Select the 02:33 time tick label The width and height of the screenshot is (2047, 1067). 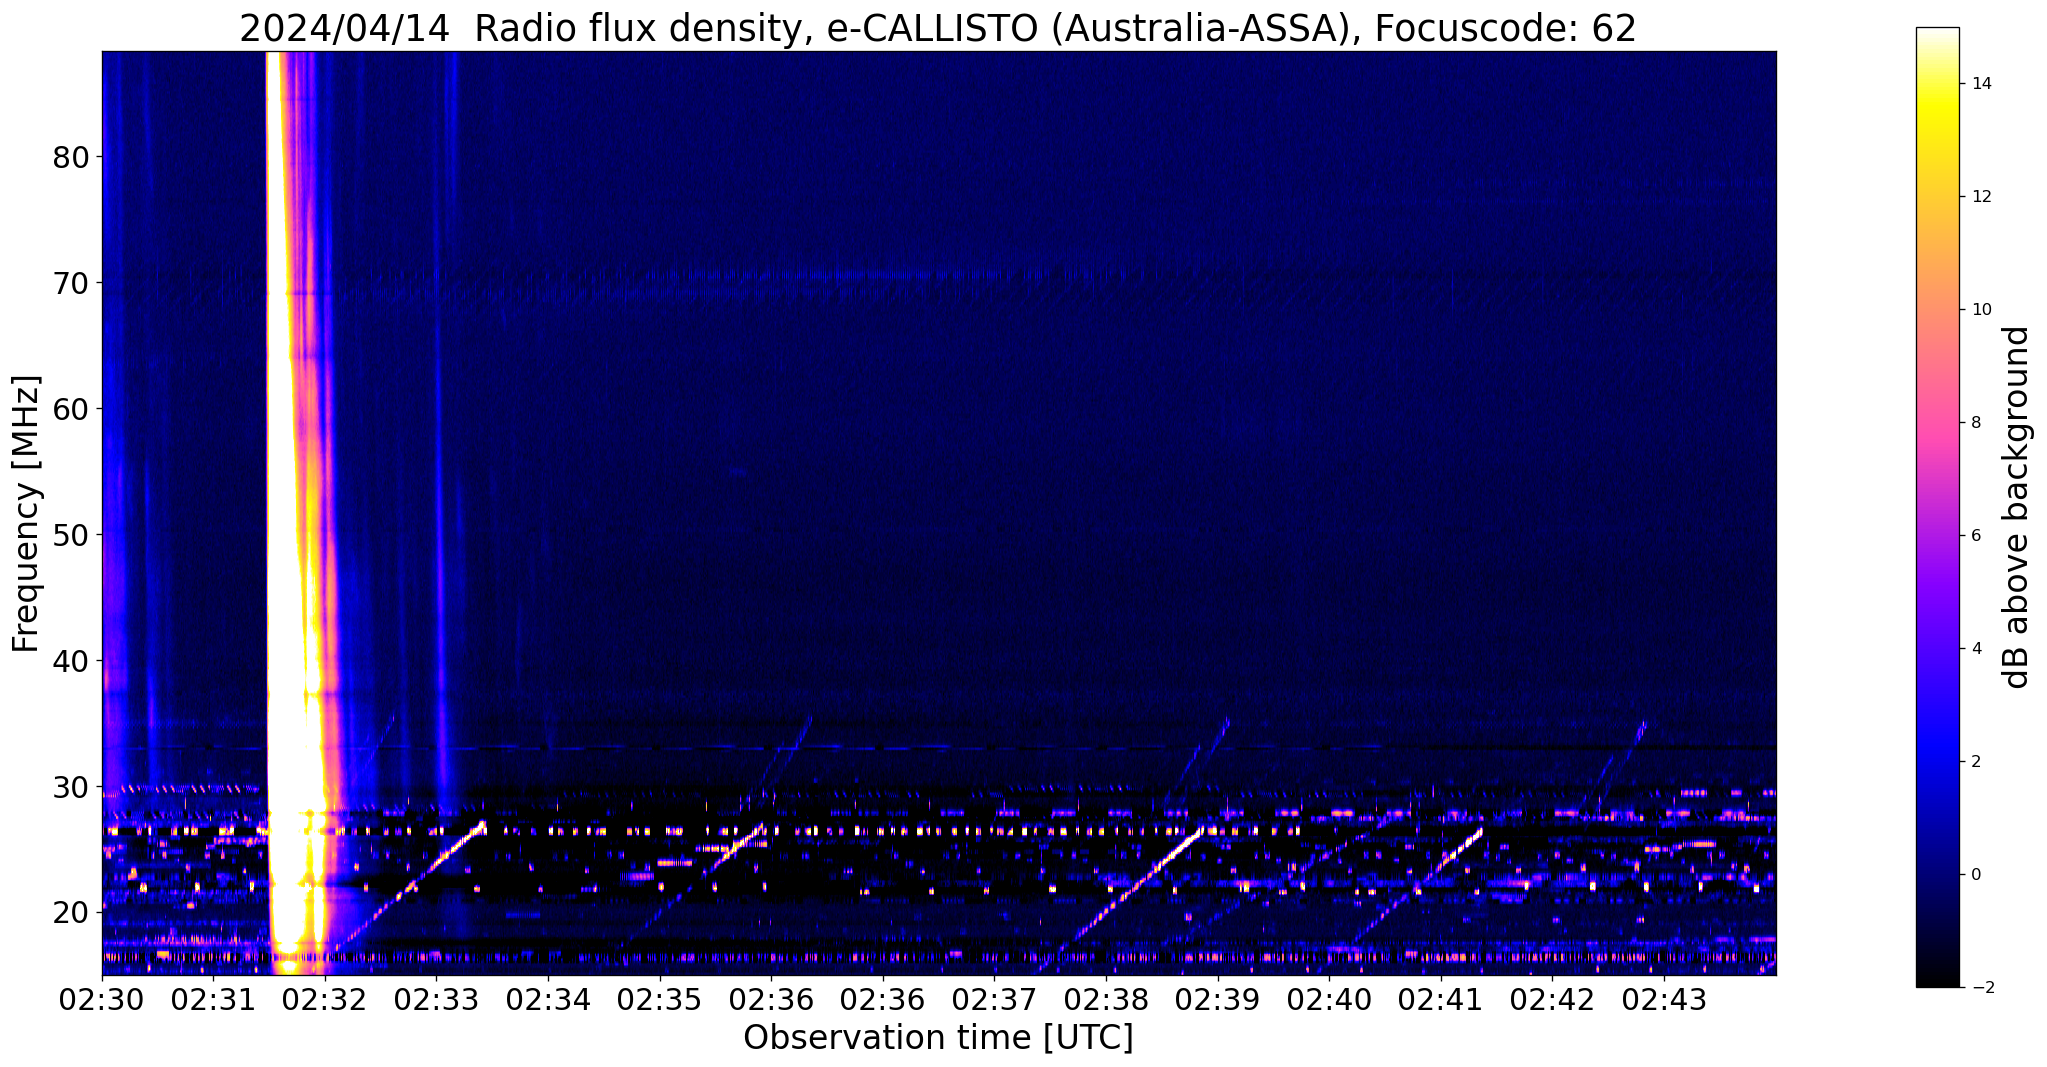tap(437, 999)
